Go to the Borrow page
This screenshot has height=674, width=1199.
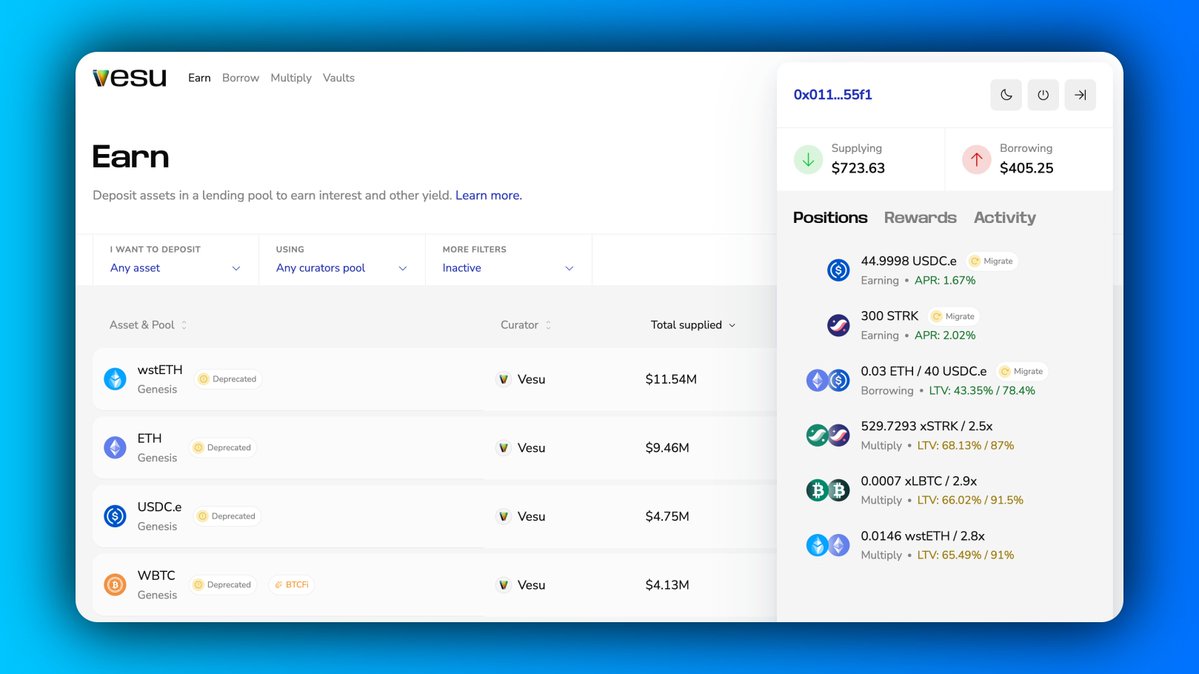pyautogui.click(x=240, y=78)
